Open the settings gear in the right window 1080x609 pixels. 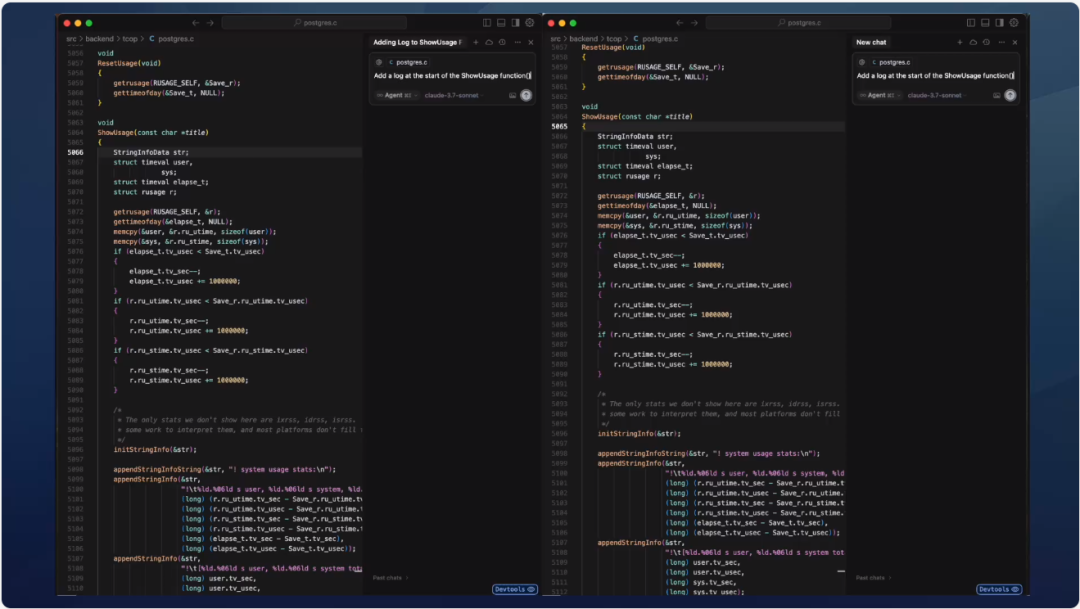tap(1013, 22)
